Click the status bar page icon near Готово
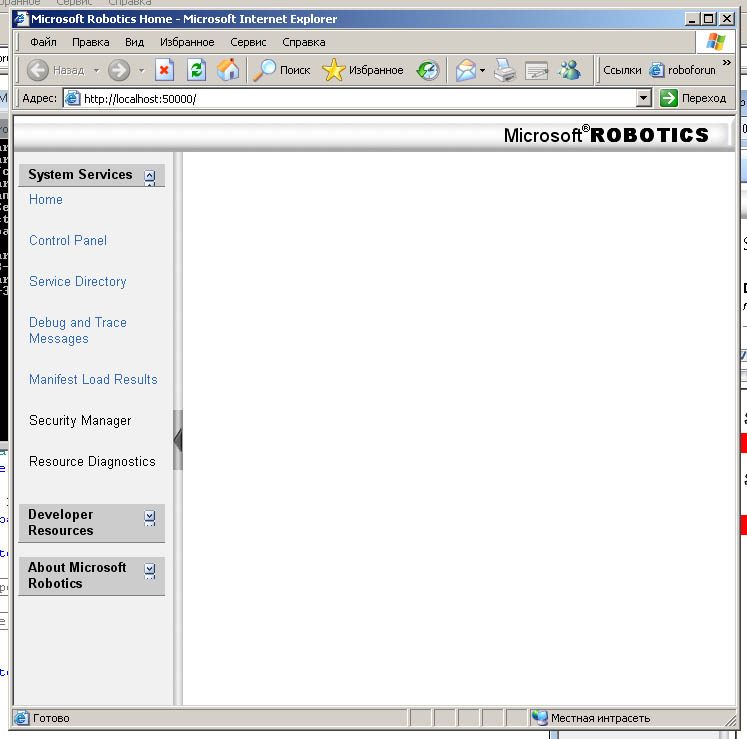This screenshot has height=739, width=747. point(21,718)
